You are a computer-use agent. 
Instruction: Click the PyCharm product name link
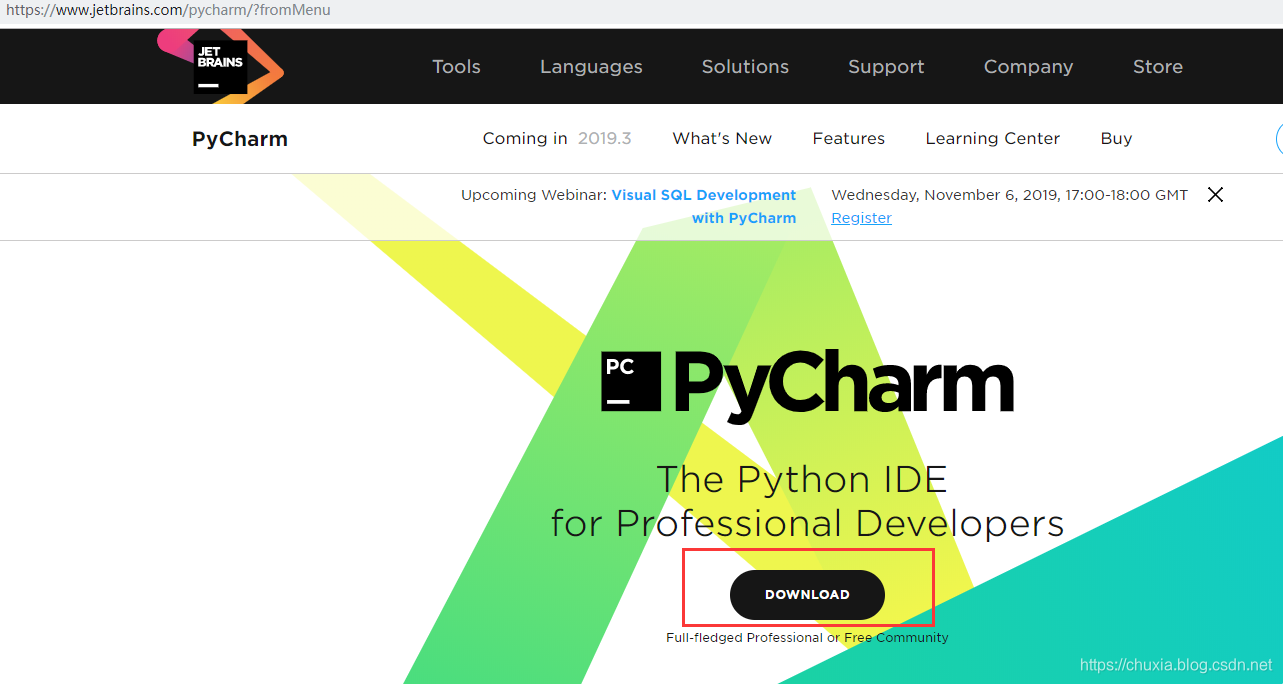coord(240,139)
